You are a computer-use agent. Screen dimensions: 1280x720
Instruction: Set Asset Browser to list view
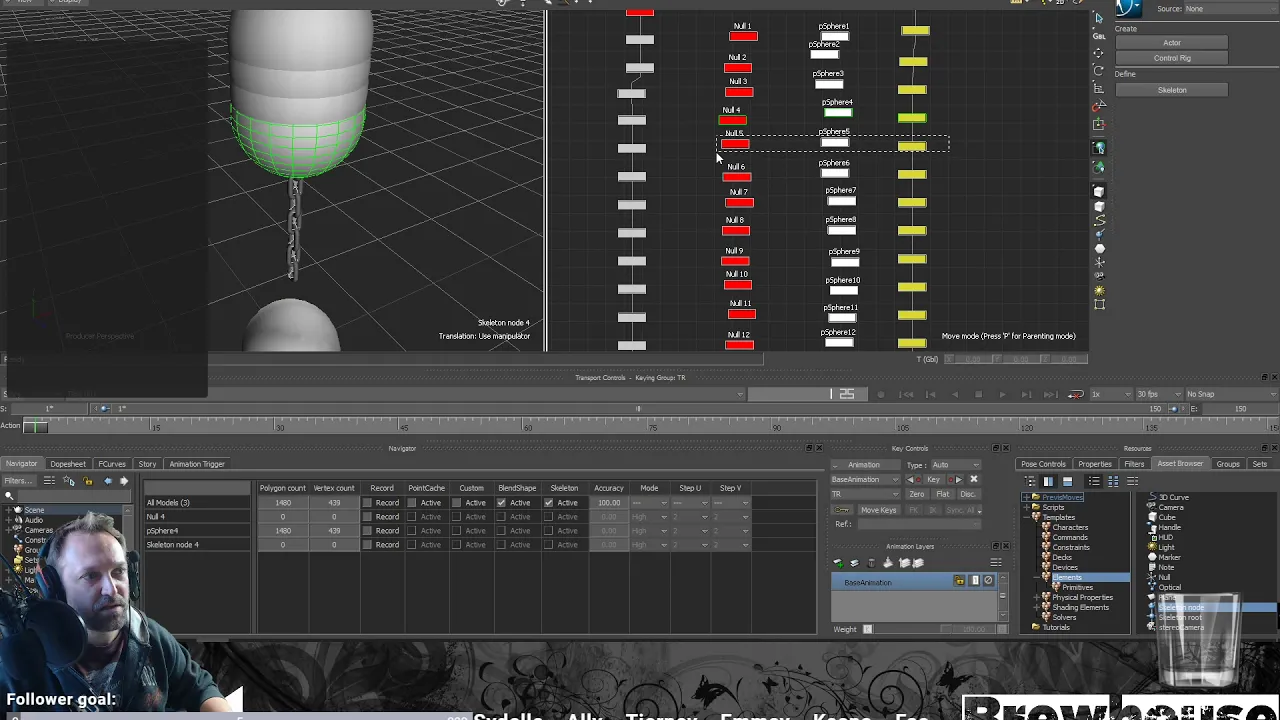[1093, 481]
